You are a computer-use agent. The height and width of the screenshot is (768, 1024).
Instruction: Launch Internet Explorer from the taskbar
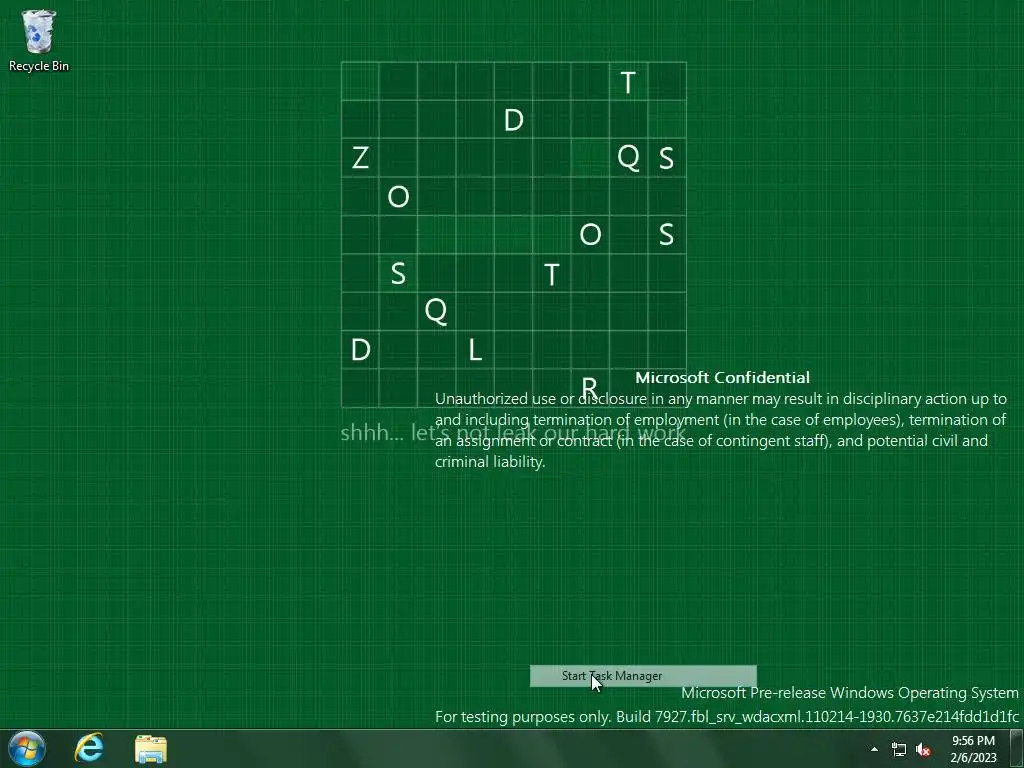coord(89,748)
